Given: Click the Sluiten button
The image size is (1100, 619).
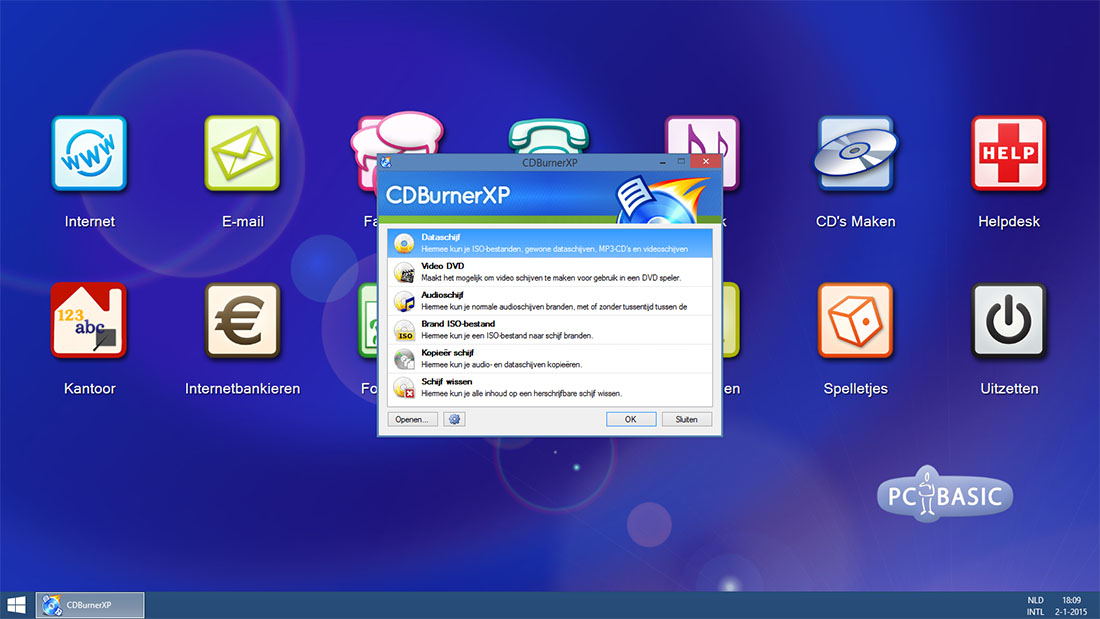Looking at the screenshot, I should [x=686, y=419].
